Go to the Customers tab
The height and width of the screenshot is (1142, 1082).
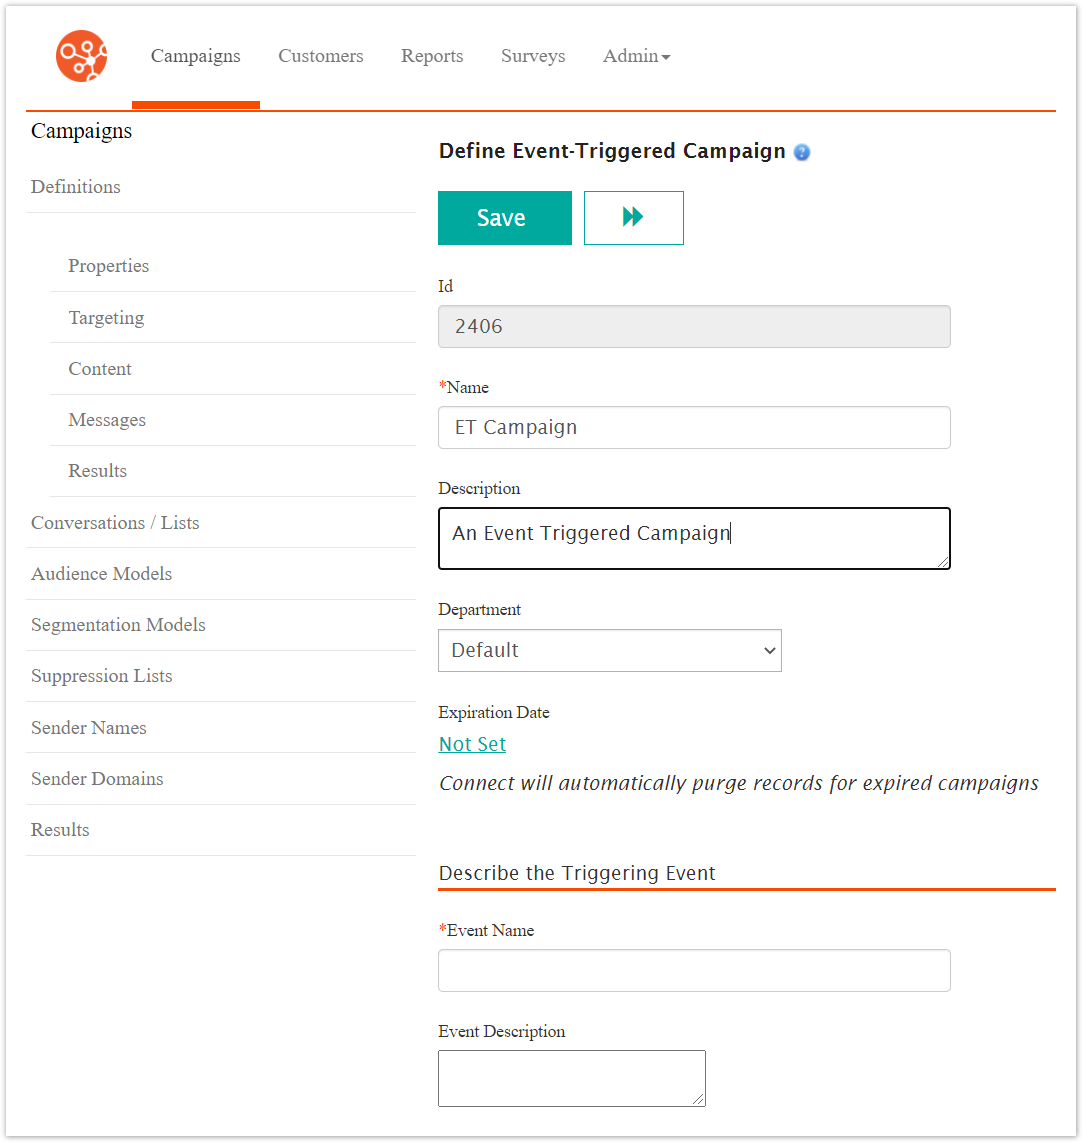320,56
